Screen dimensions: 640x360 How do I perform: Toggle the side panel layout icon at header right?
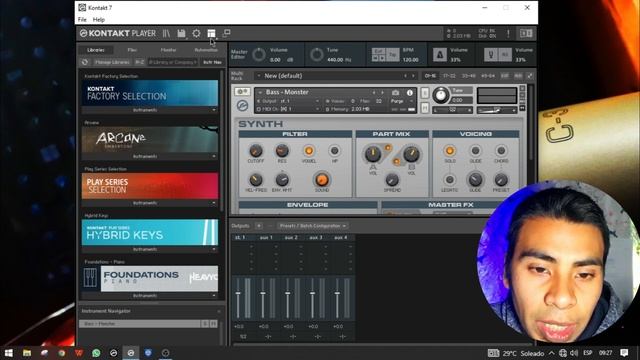(526, 33)
